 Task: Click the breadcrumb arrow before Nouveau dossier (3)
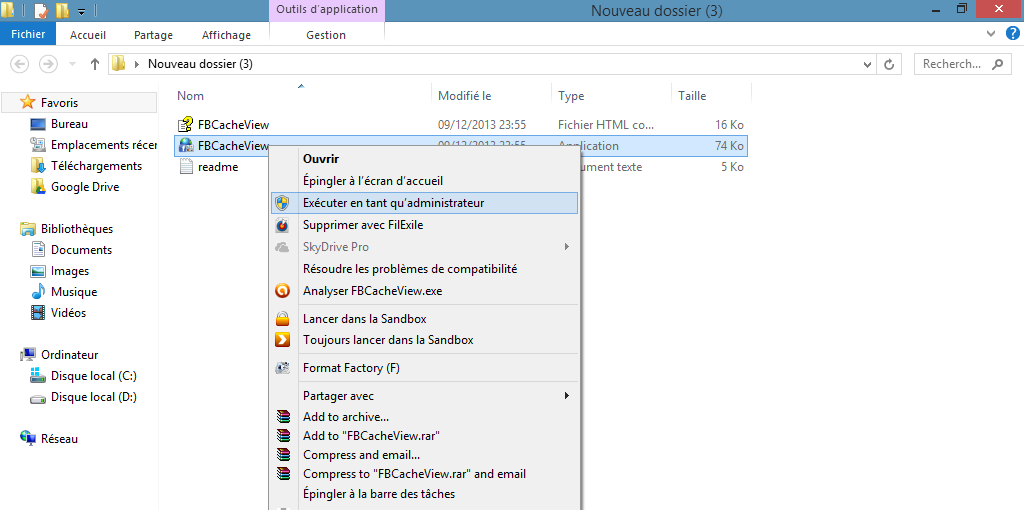tap(136, 64)
